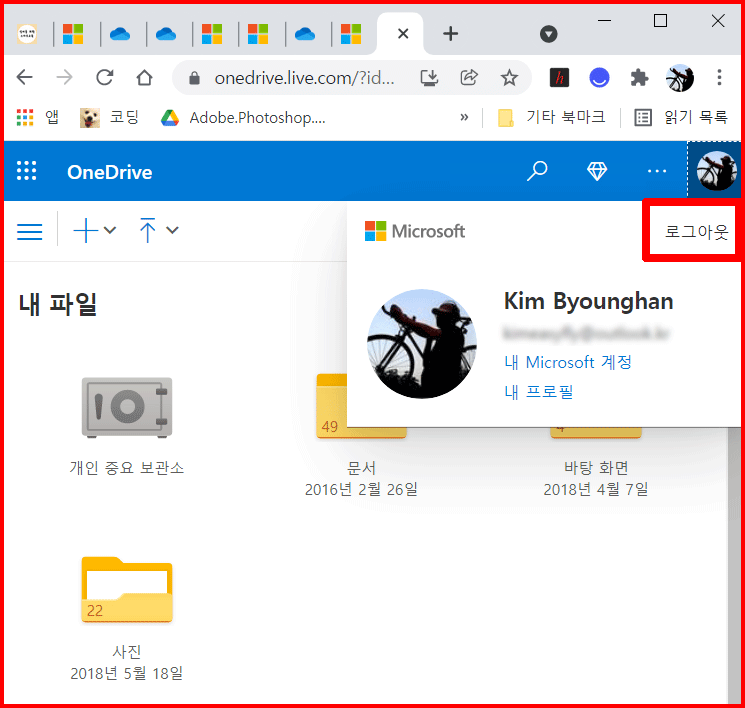Install app via address bar download icon

click(x=429, y=77)
